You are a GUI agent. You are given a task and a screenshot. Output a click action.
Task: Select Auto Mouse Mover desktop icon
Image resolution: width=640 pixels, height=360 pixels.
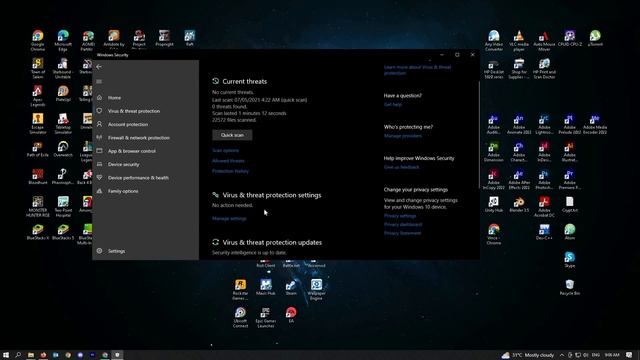[x=544, y=40]
